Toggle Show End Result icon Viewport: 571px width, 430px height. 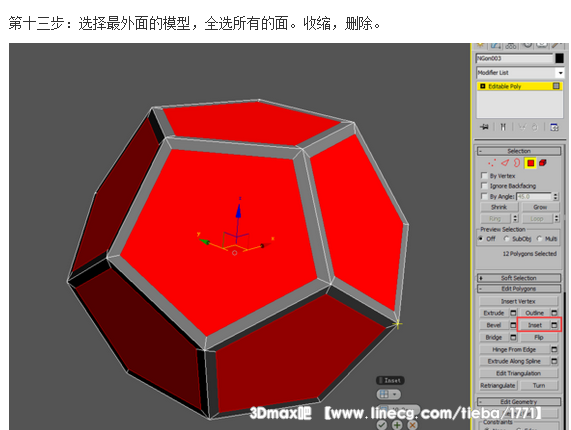[x=503, y=127]
